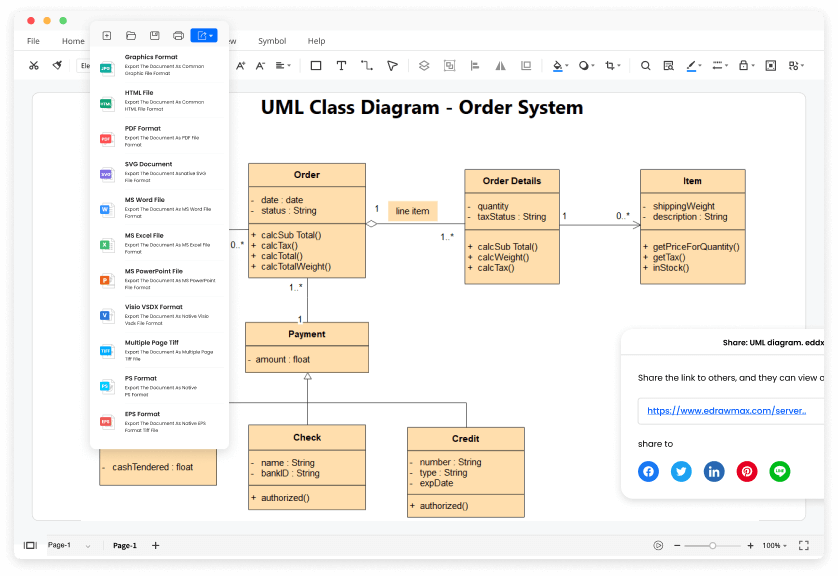
Task: Zoom in with the plus button
Action: (750, 546)
